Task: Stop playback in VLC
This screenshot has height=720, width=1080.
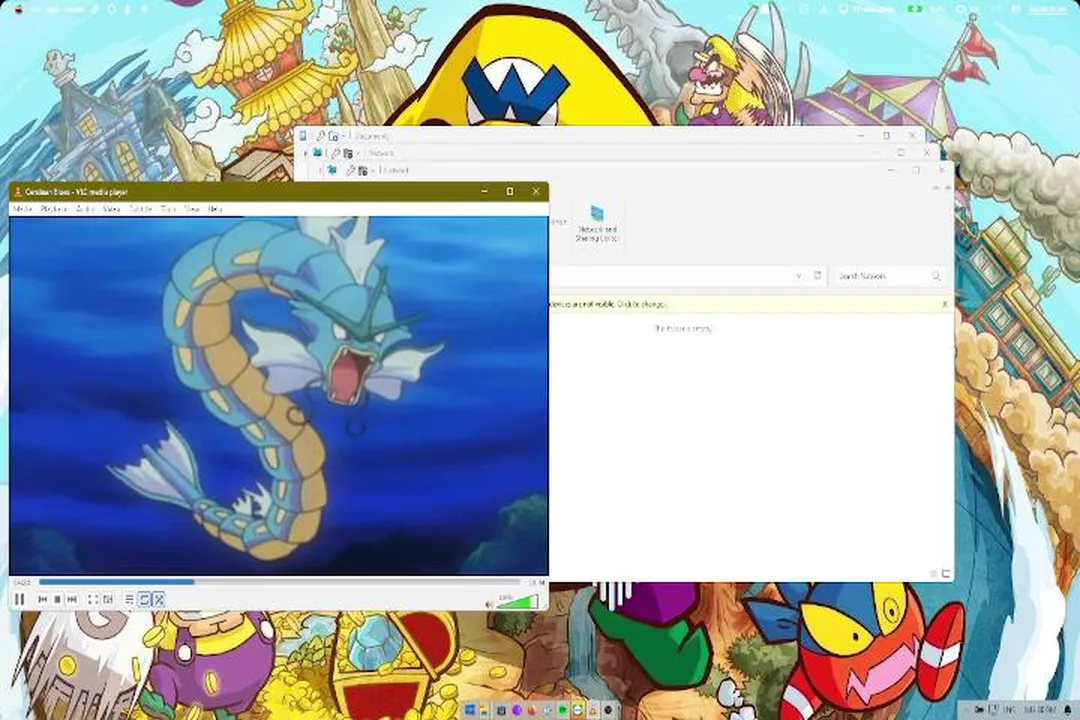Action: pyautogui.click(x=57, y=599)
